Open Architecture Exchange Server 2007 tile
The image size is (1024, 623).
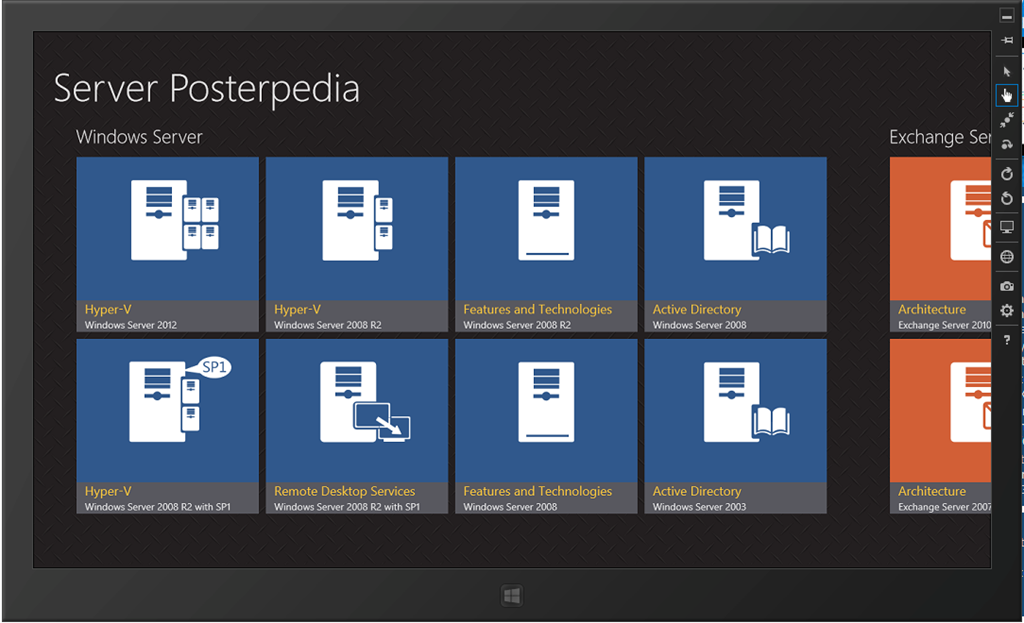point(940,426)
